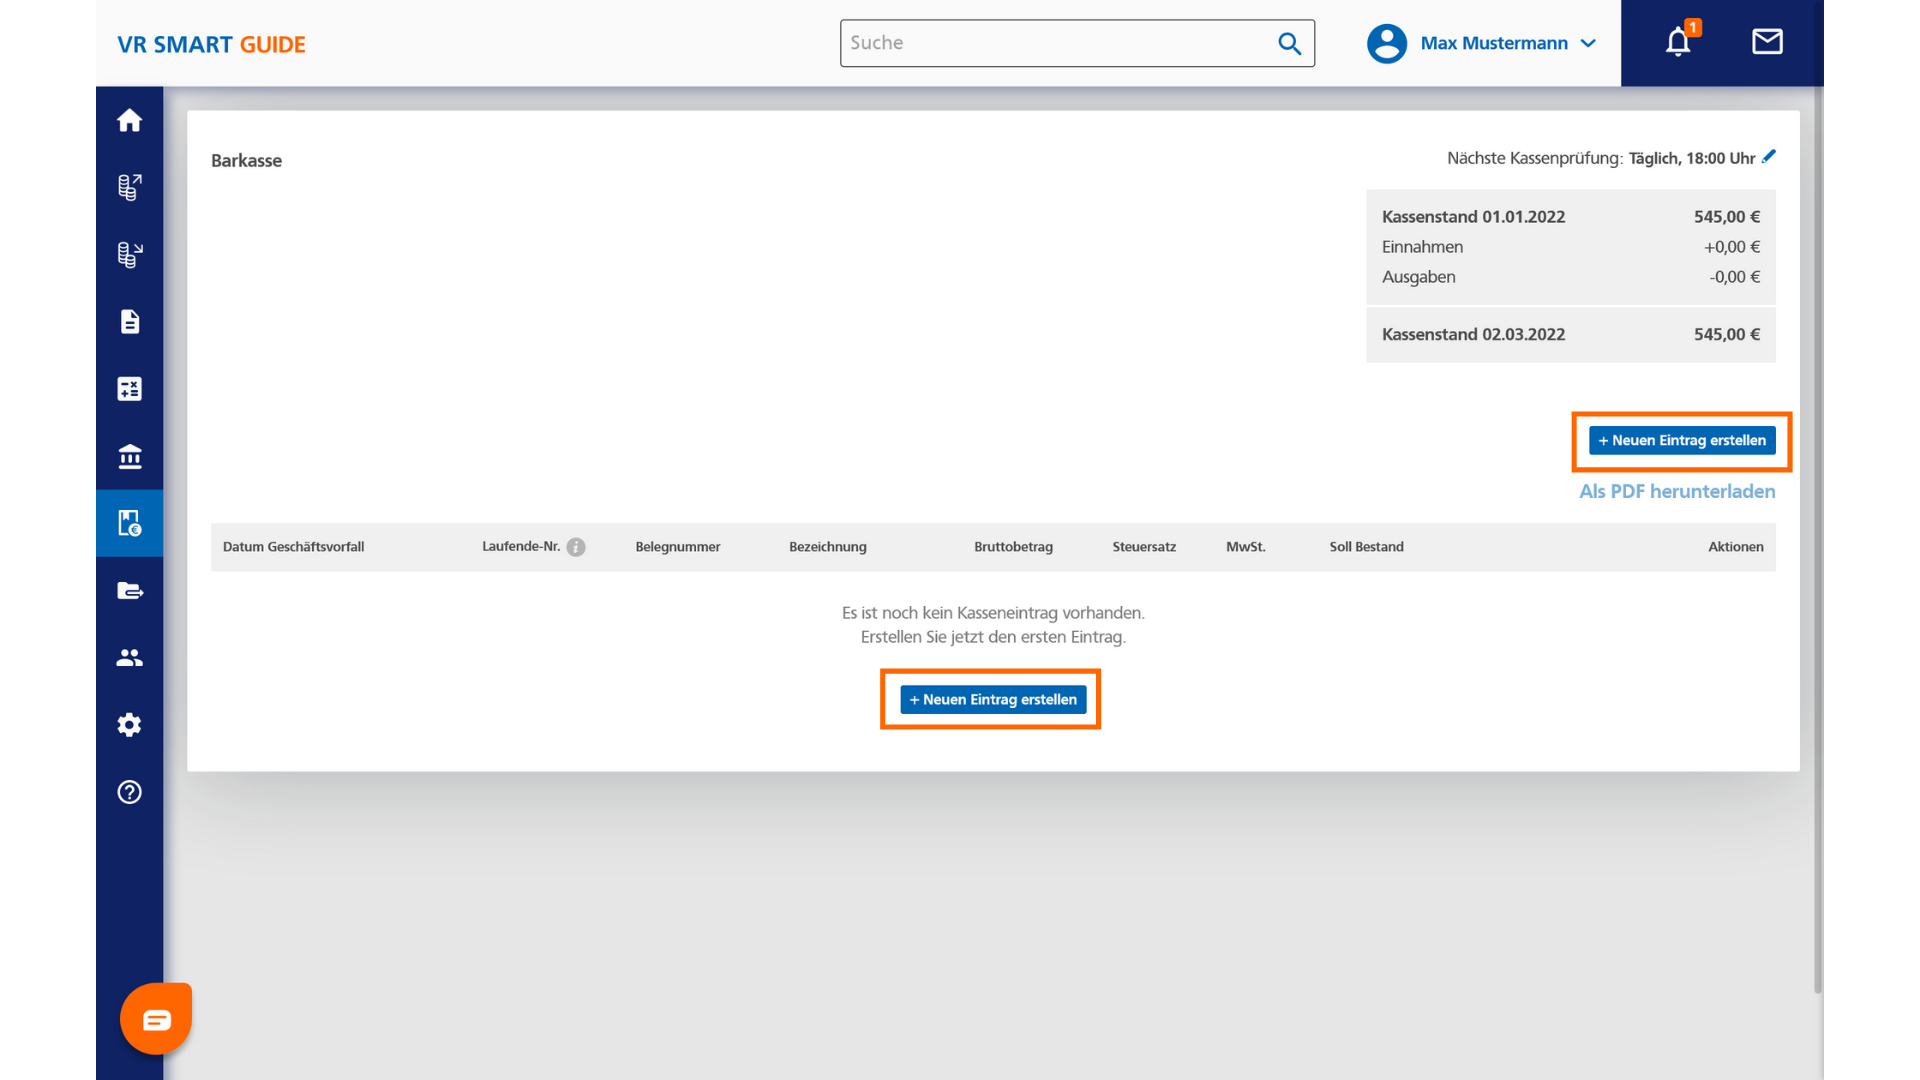Viewport: 1920px width, 1080px height.
Task: Open the calculator icon in sidebar
Action: point(129,389)
